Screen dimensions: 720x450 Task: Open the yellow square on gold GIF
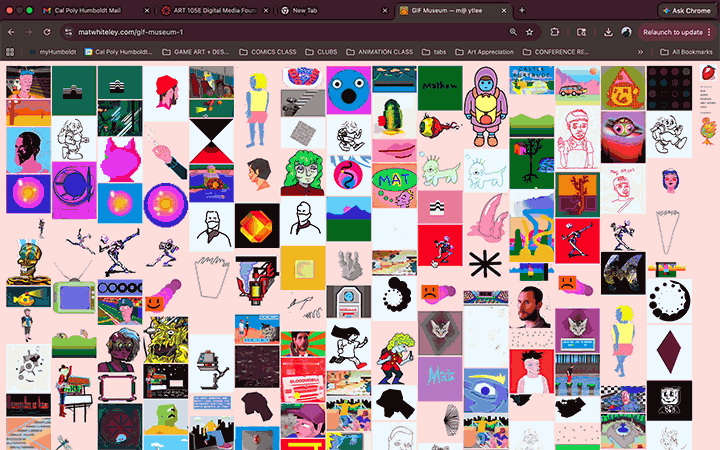coord(303,268)
